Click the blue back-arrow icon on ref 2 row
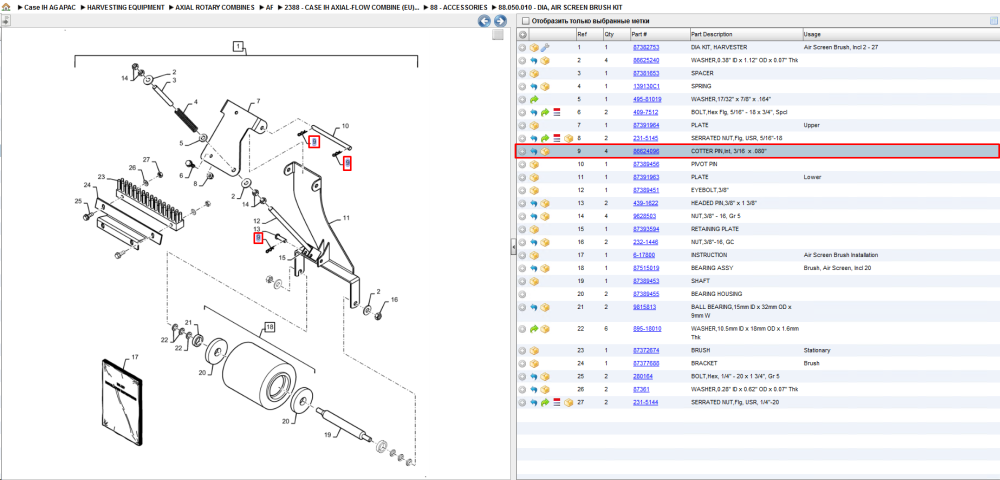 (534, 61)
